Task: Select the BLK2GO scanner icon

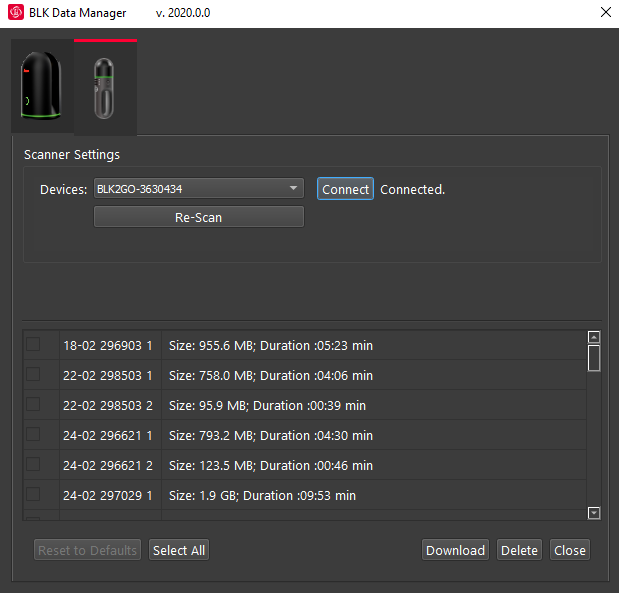Action: pos(104,88)
